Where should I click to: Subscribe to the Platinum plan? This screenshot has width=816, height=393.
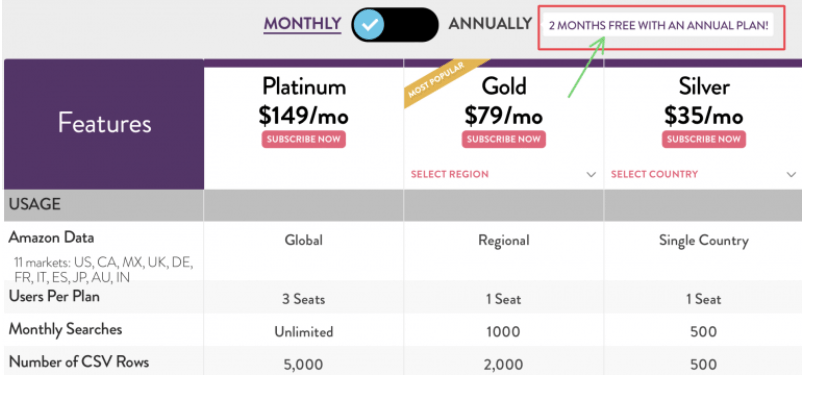tap(303, 140)
